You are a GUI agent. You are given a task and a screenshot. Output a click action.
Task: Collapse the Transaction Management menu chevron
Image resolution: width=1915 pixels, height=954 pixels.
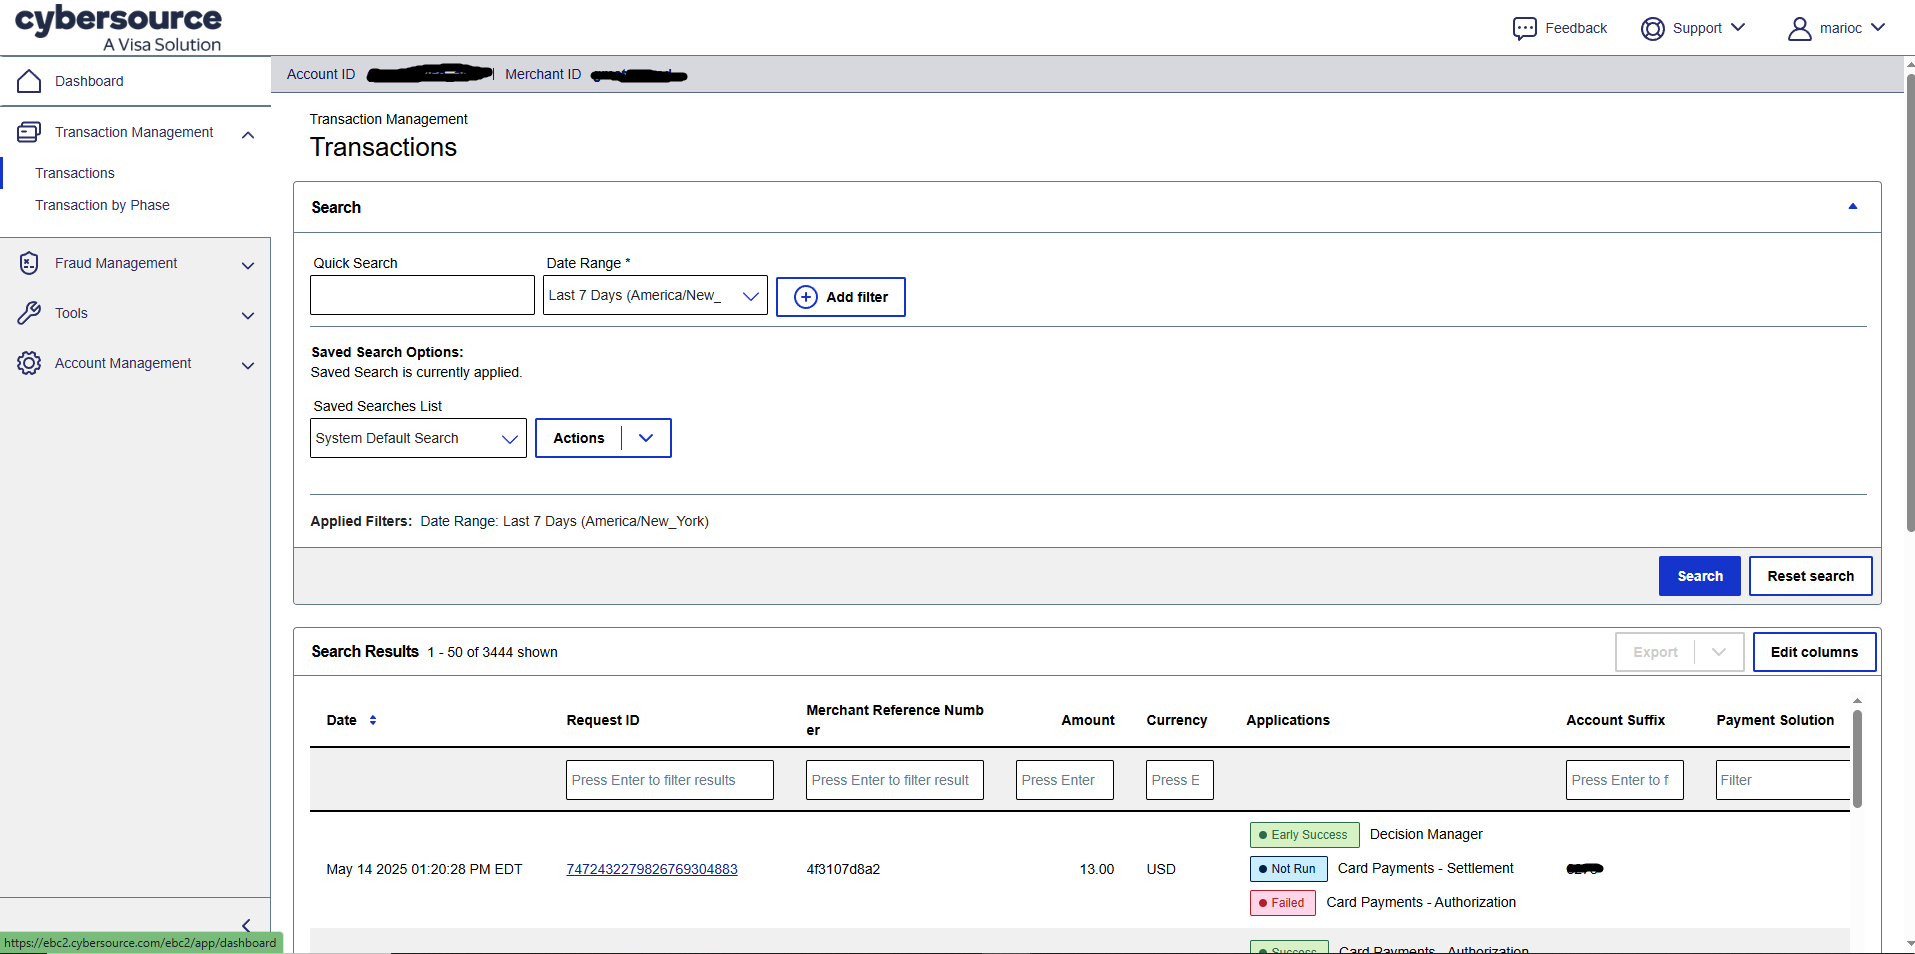point(248,134)
